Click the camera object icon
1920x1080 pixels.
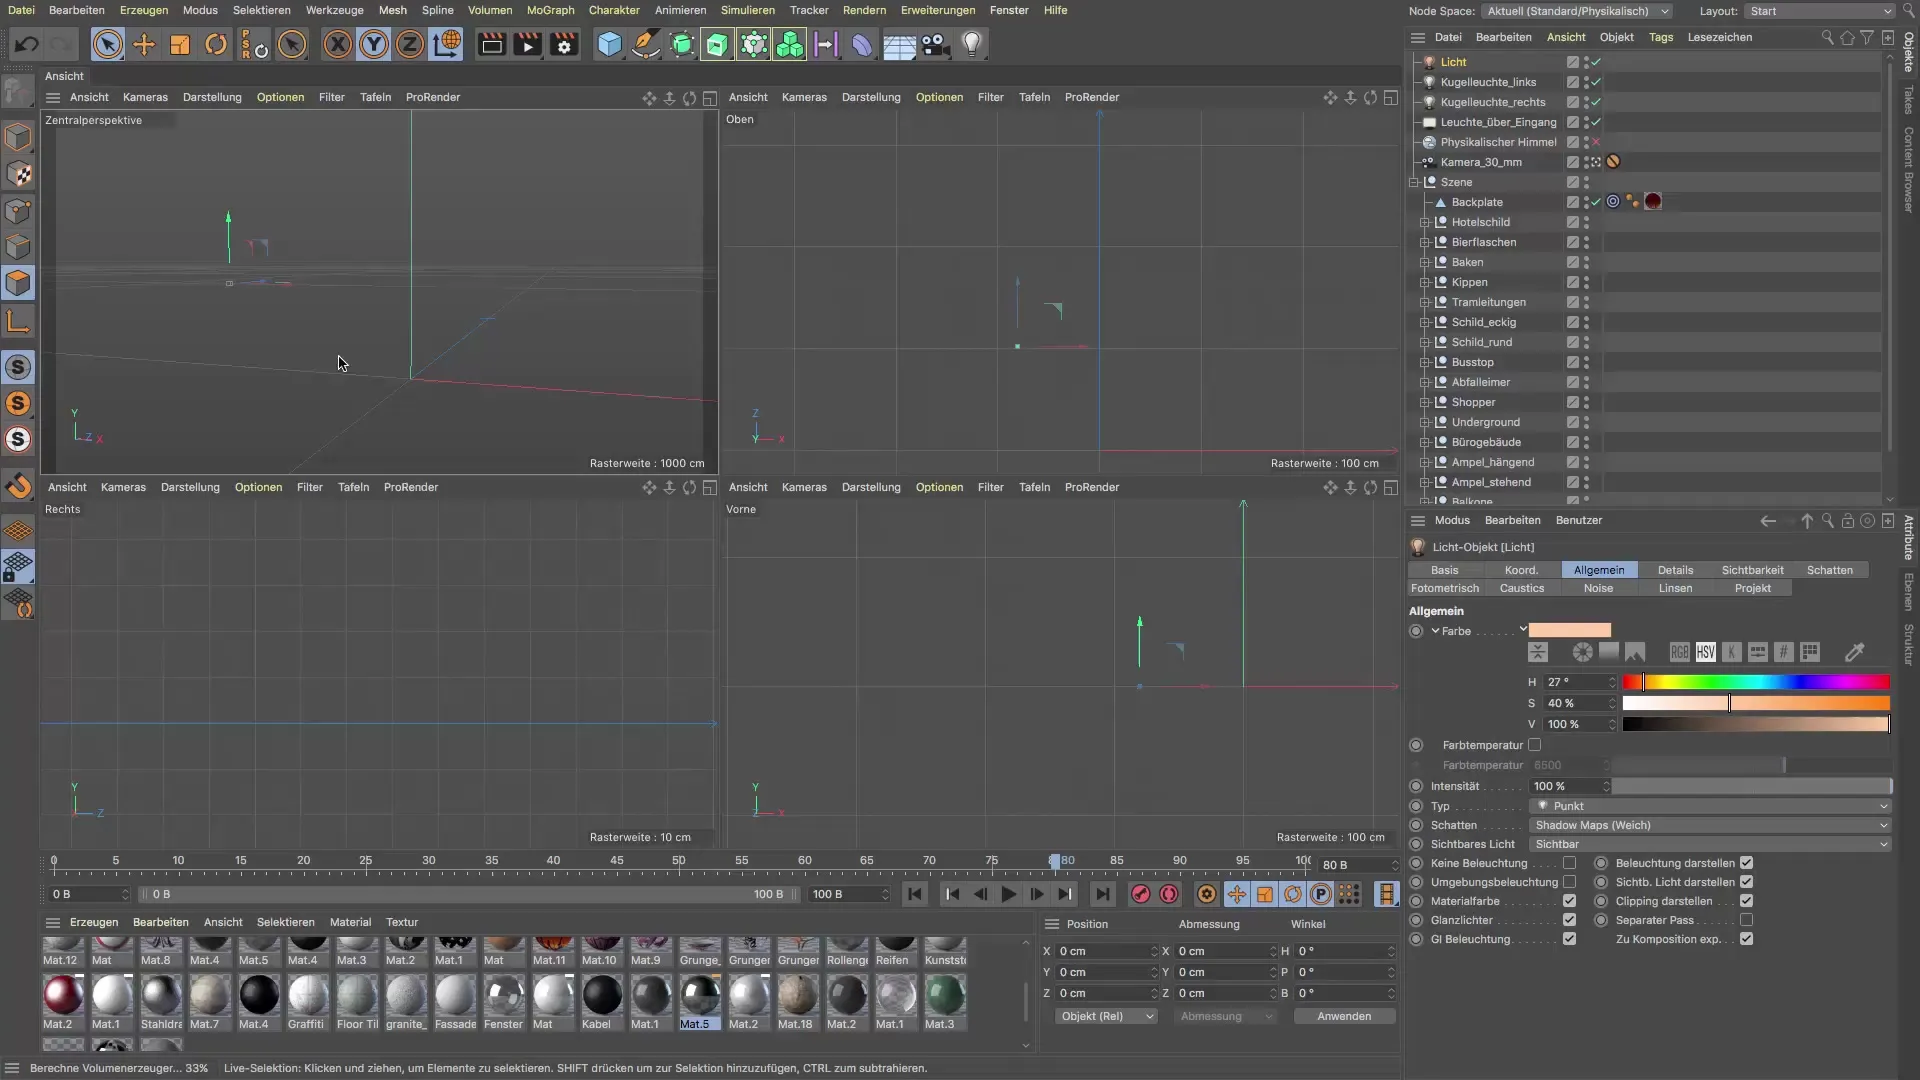pos(935,44)
